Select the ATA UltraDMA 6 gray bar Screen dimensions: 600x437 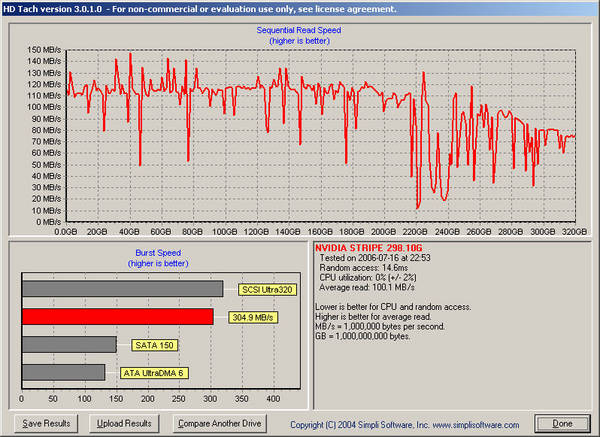coord(64,373)
